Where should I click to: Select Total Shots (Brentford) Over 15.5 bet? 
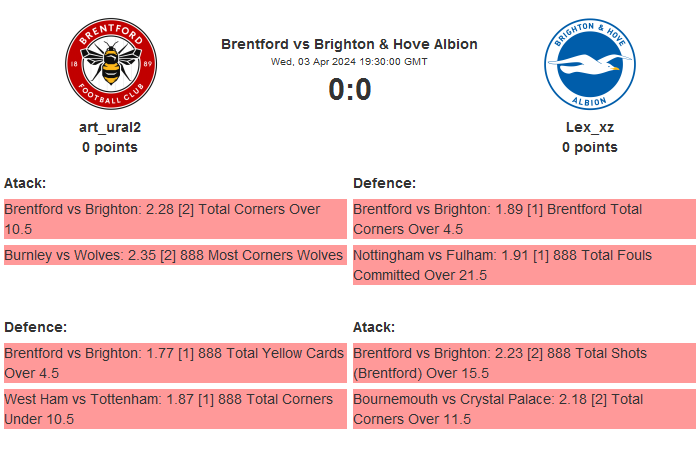pos(523,363)
